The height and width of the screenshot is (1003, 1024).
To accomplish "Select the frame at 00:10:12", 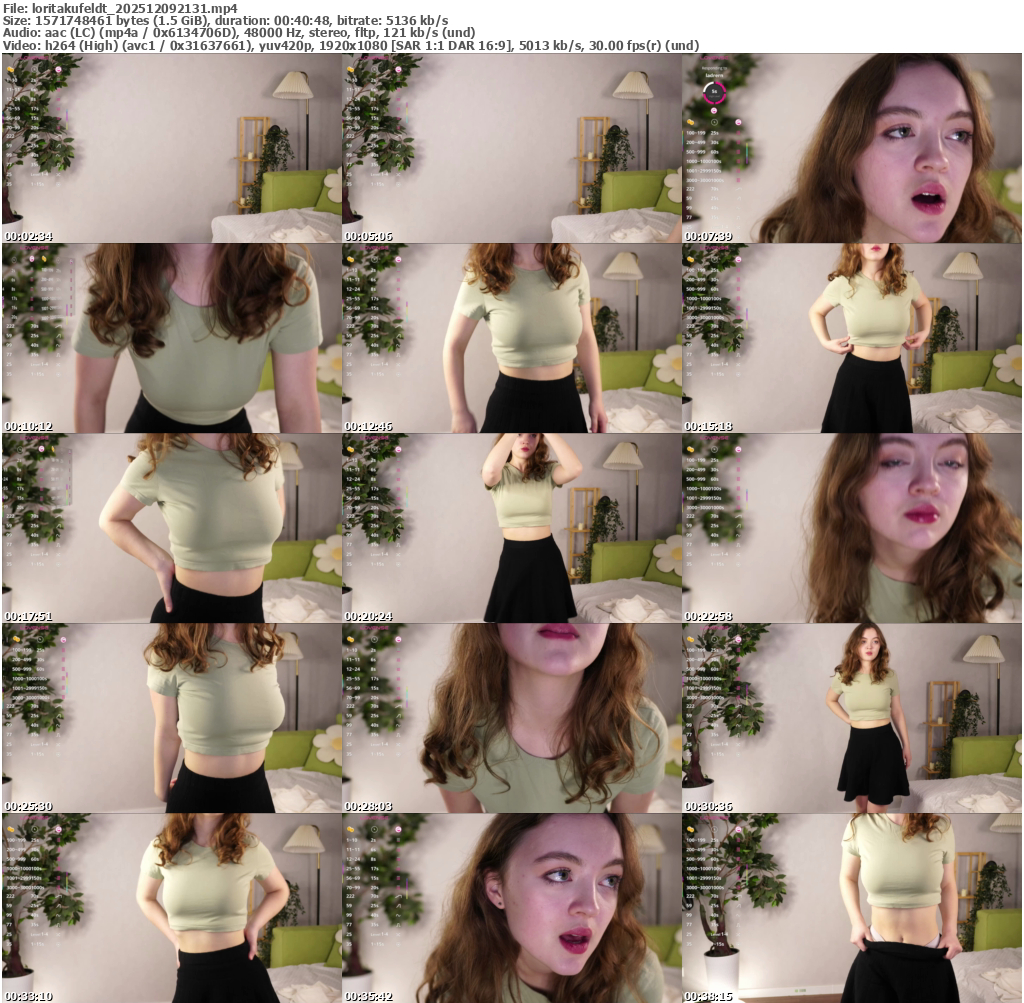I will [x=172, y=338].
